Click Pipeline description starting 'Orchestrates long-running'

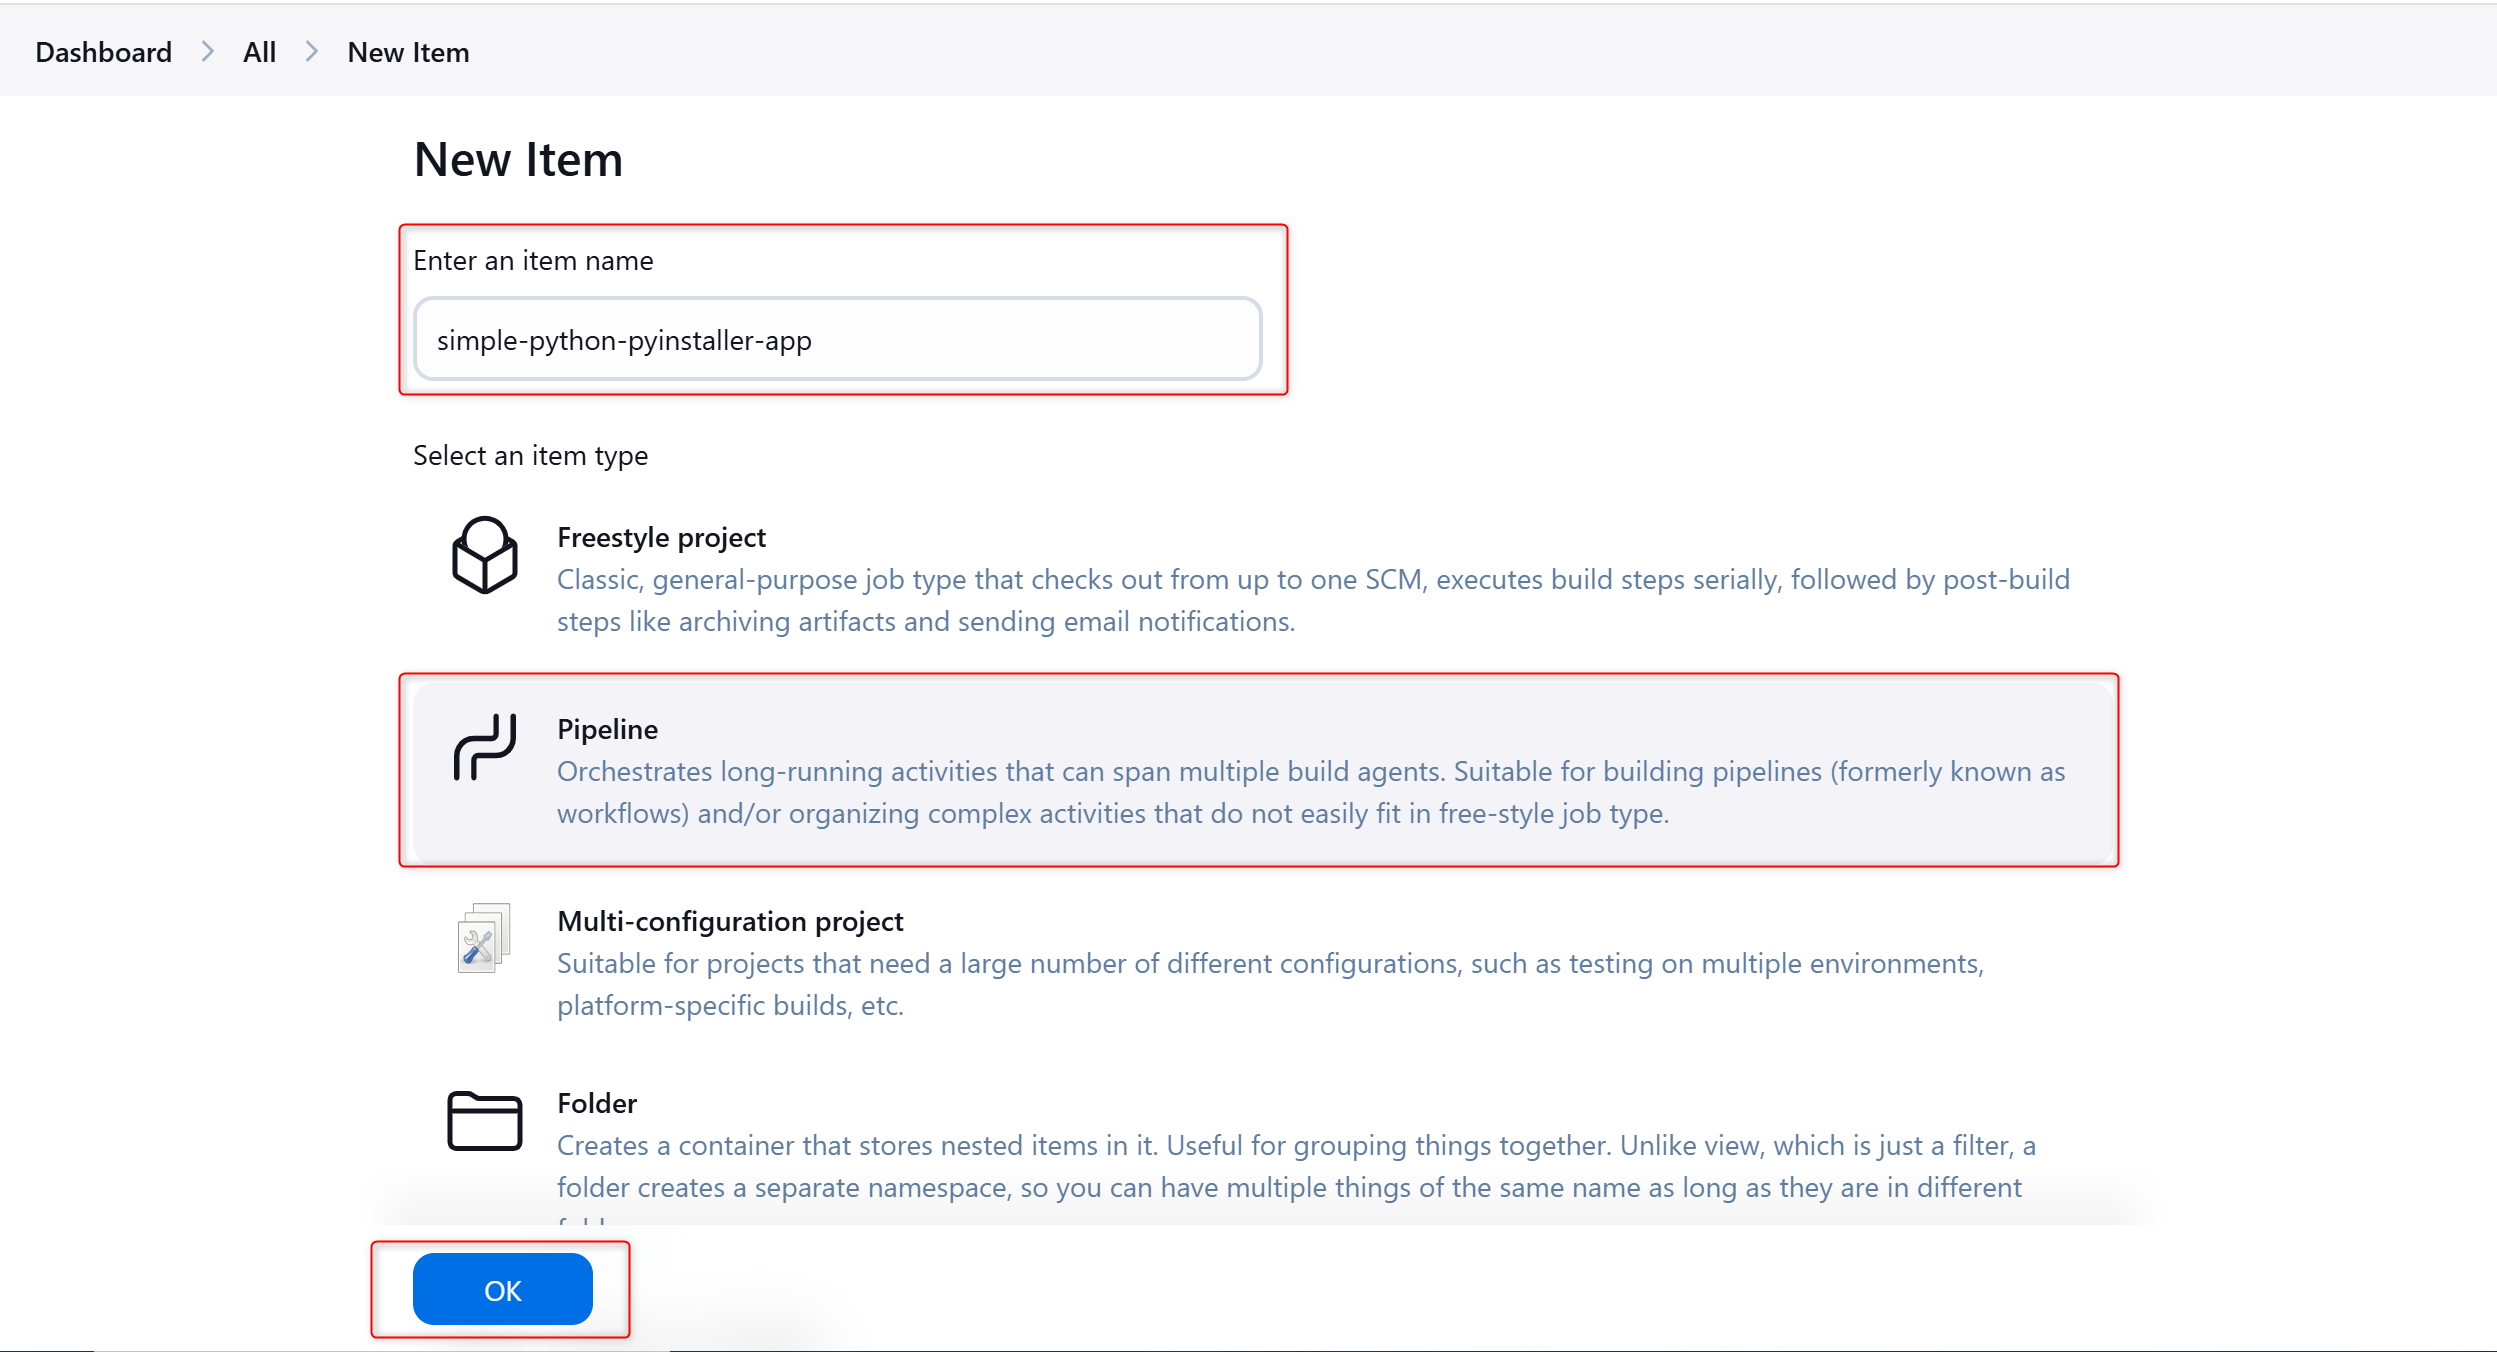[x=1311, y=793]
